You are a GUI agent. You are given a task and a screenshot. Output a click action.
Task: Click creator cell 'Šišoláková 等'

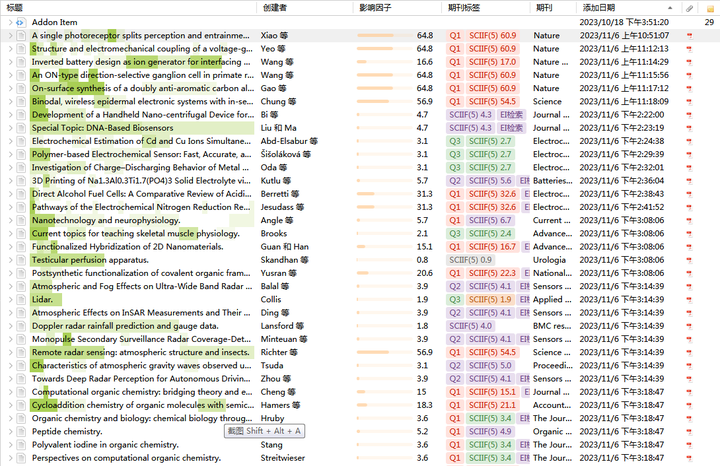(286, 155)
